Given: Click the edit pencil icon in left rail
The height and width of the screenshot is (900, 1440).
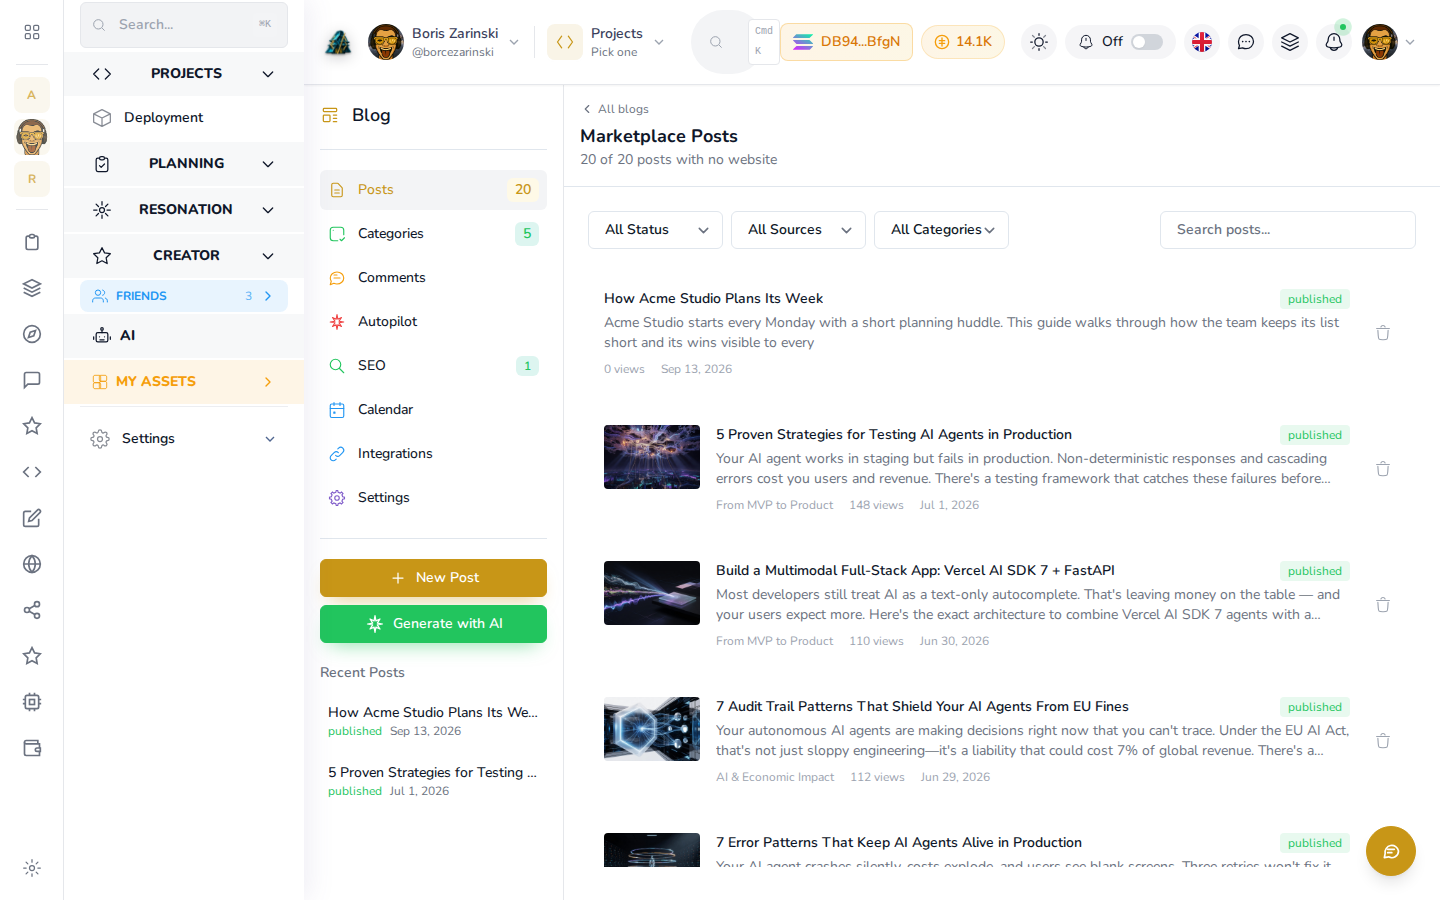Looking at the screenshot, I should coord(32,518).
